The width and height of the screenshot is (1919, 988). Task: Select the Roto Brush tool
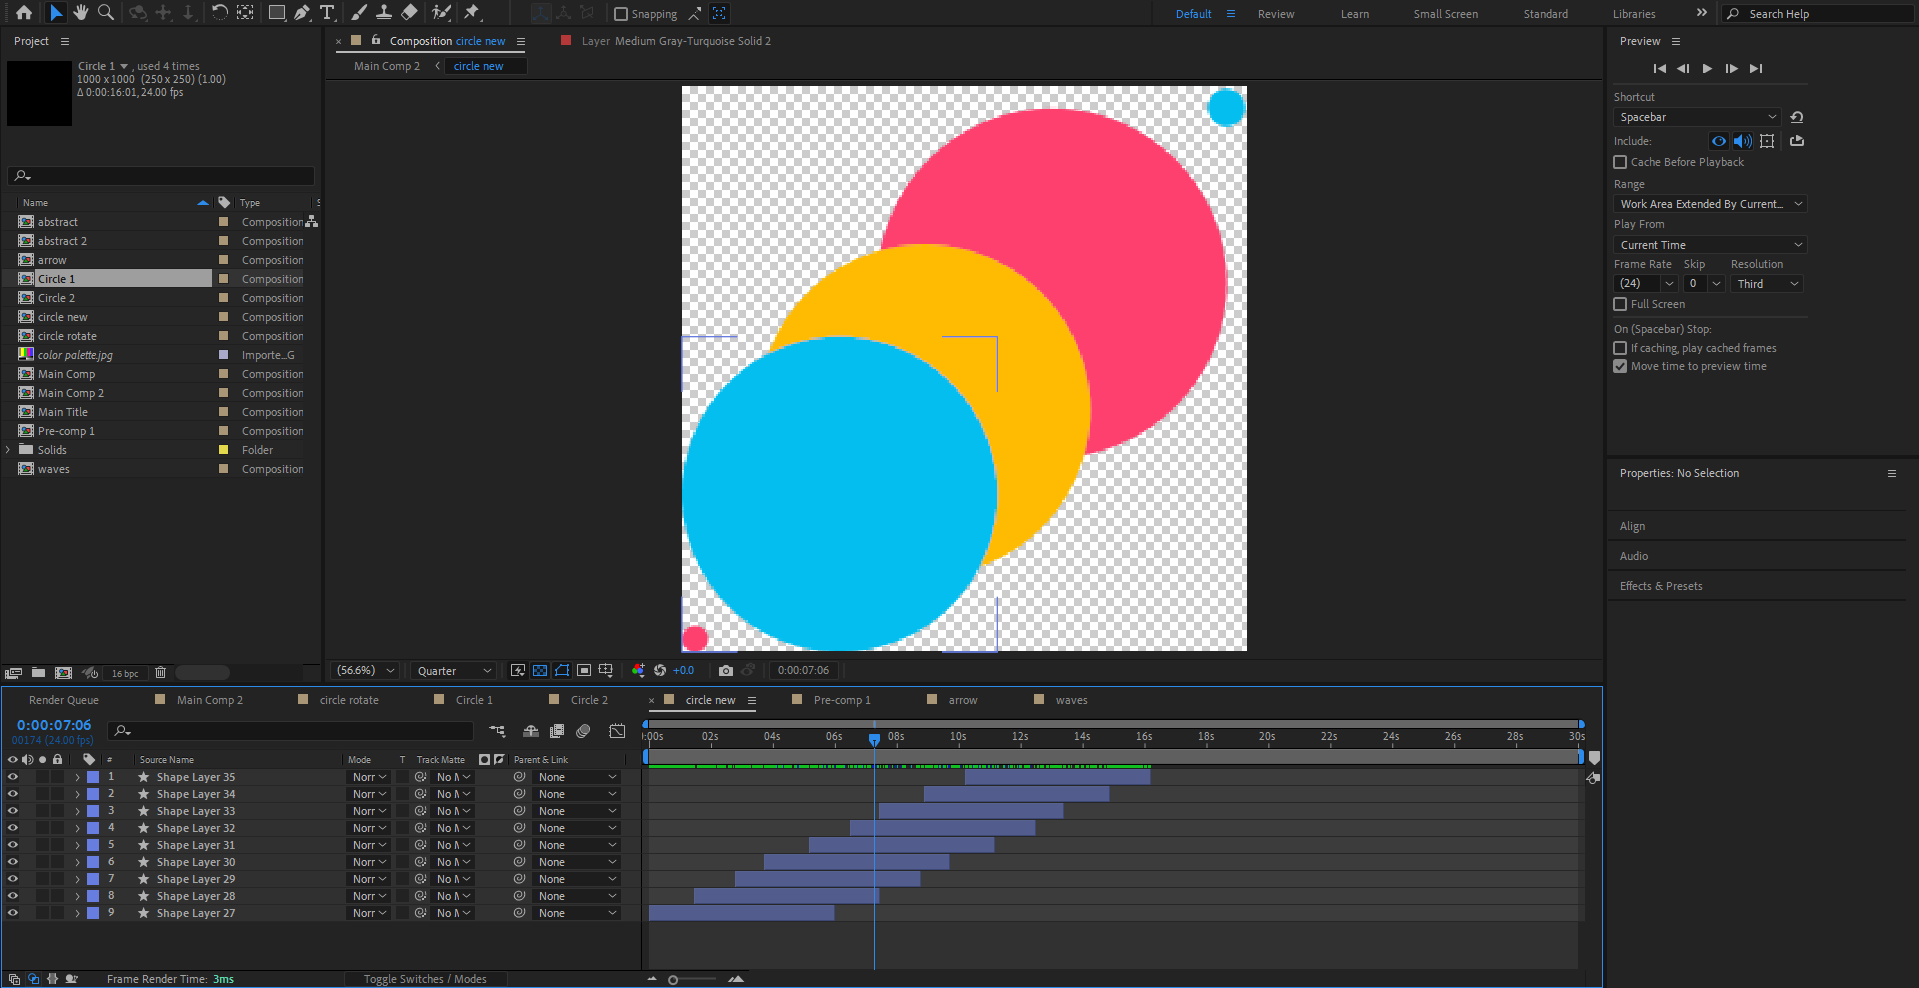[441, 13]
